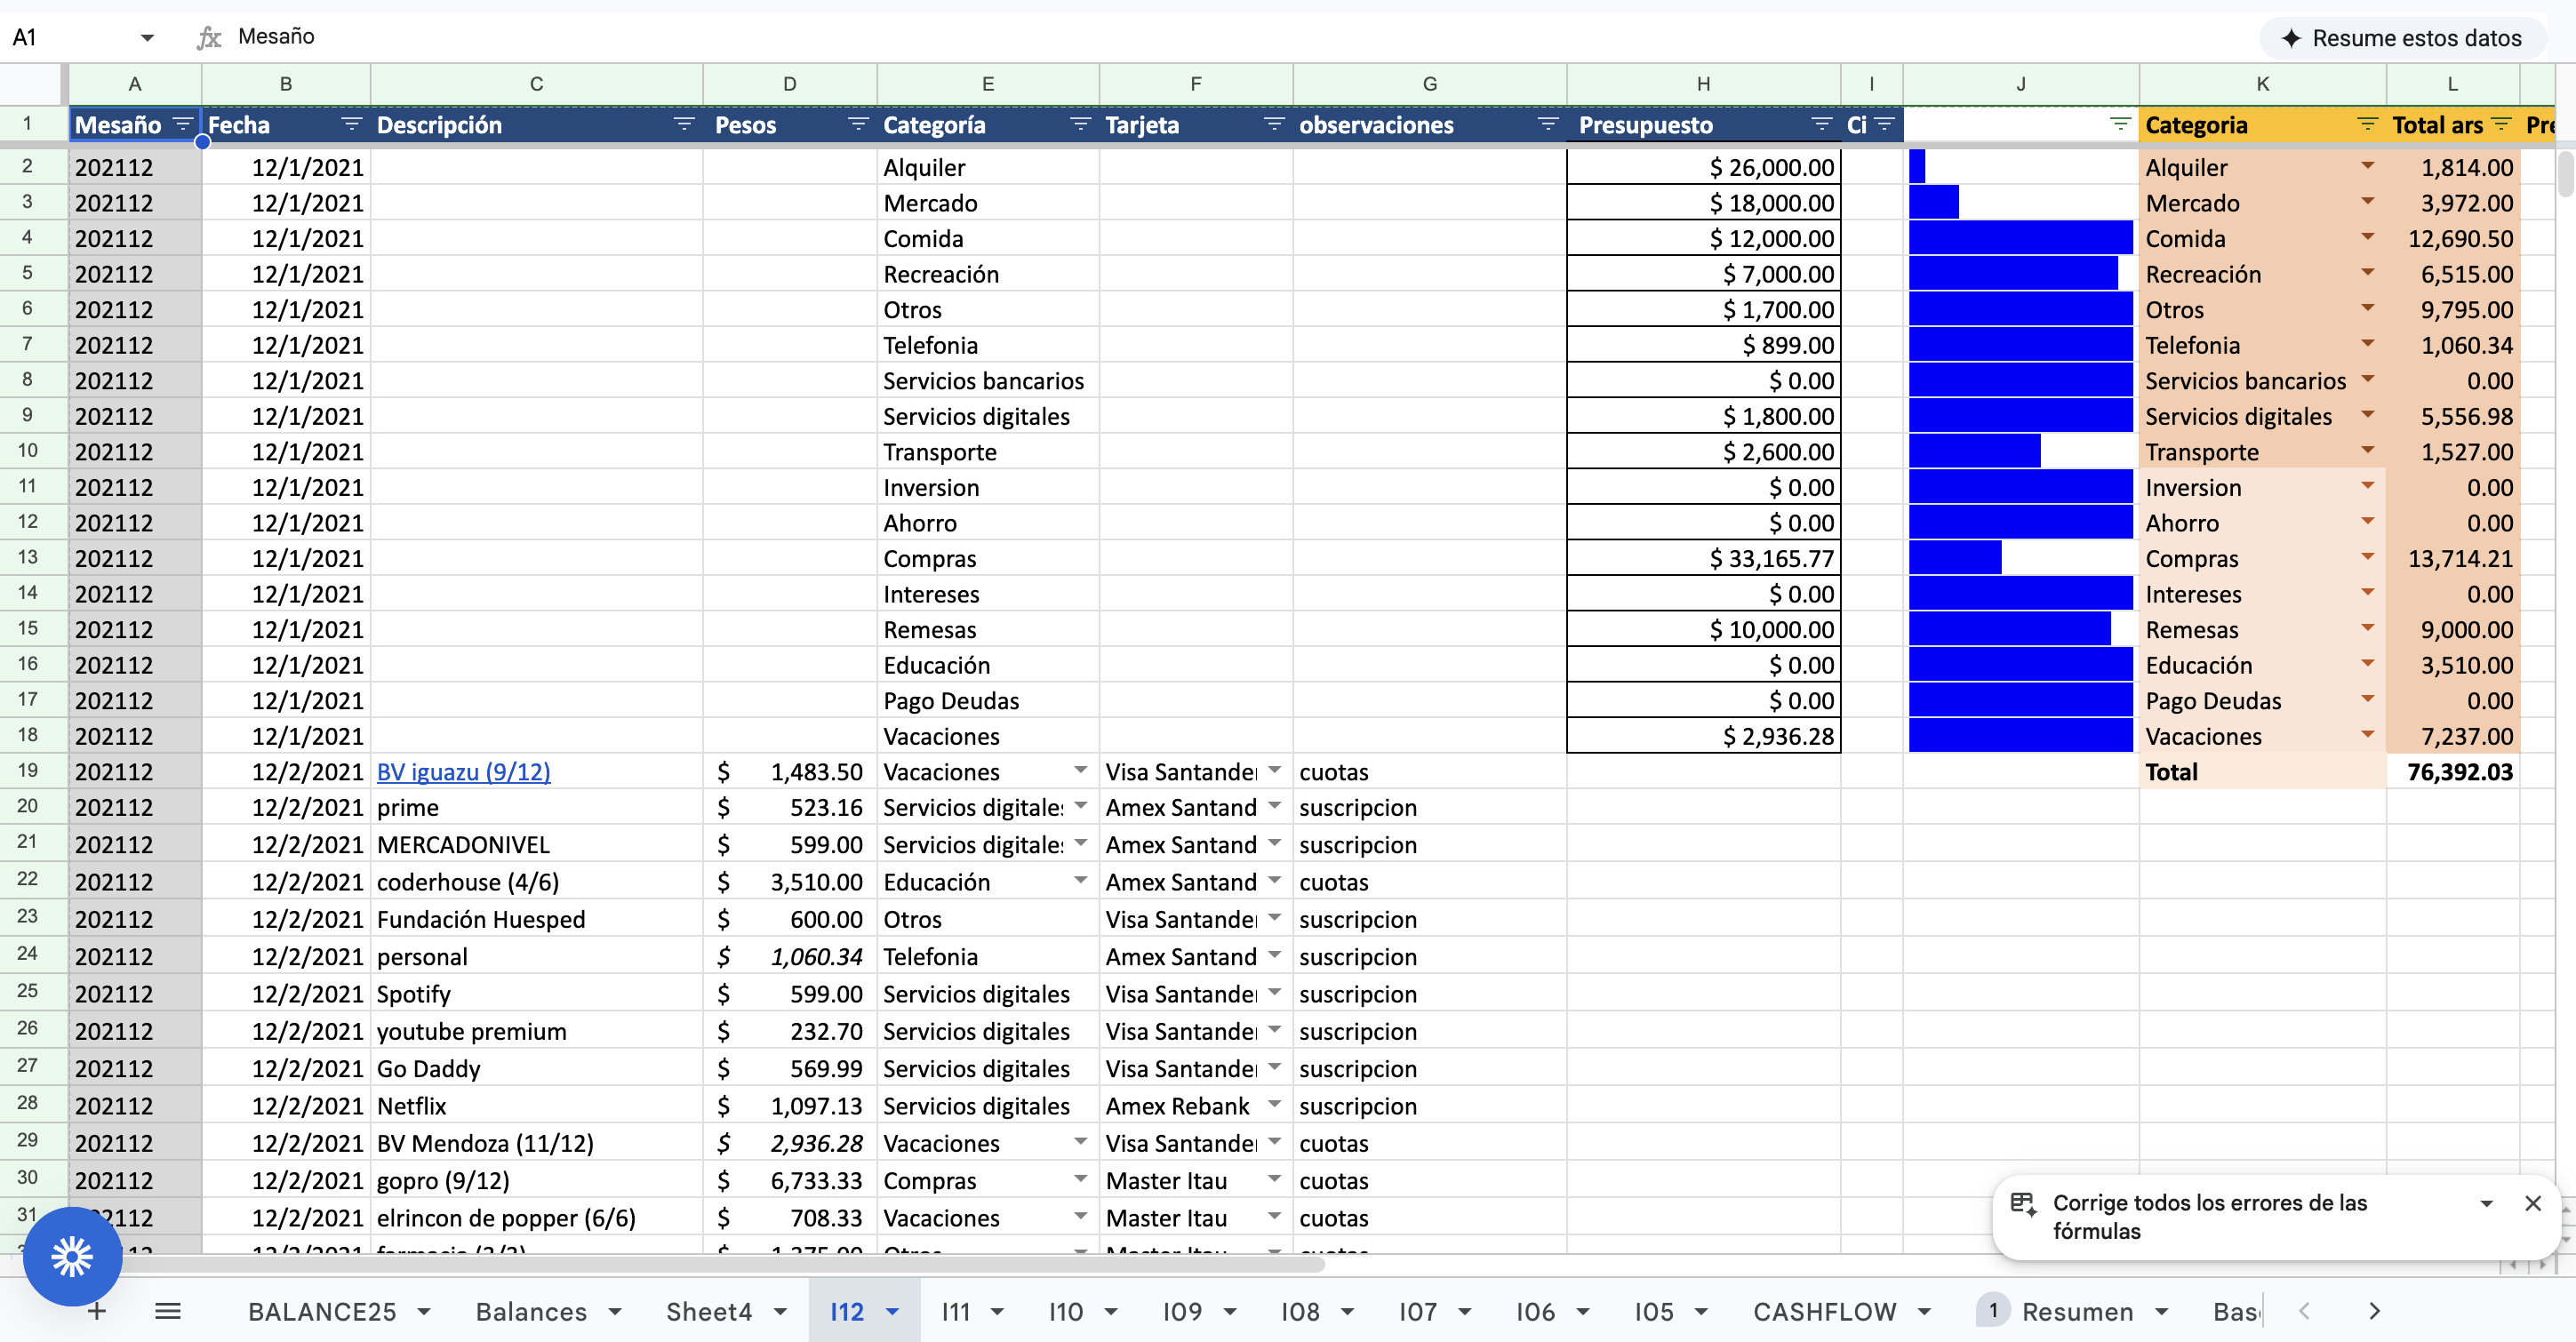Screen dimensions: 2576x1342
Task: Open Tarjeta dropdown in the Netflix row
Action: coord(1274,1105)
